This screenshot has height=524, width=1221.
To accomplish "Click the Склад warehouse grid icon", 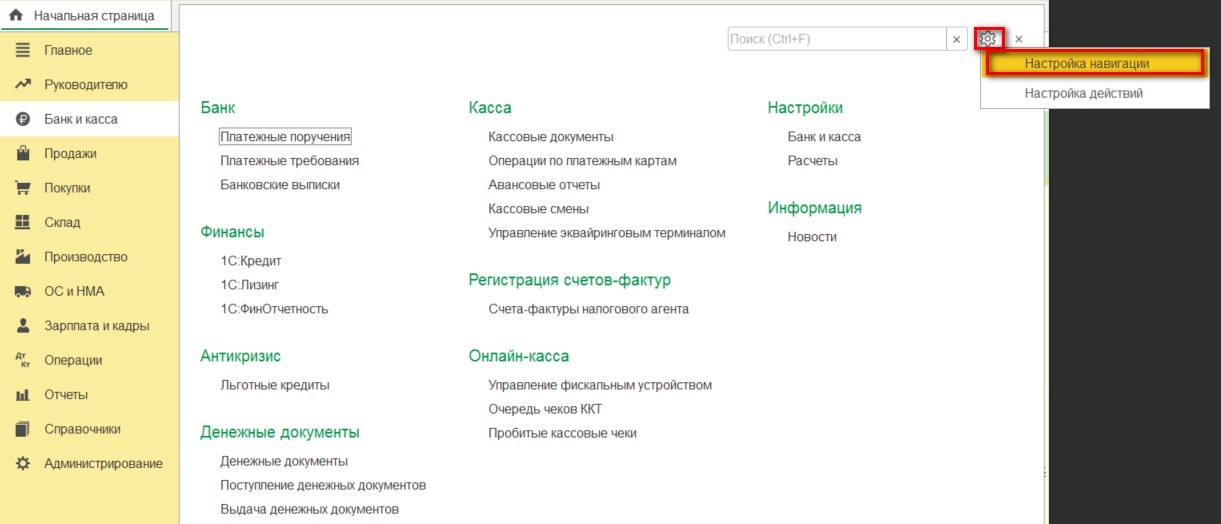I will click(x=23, y=222).
